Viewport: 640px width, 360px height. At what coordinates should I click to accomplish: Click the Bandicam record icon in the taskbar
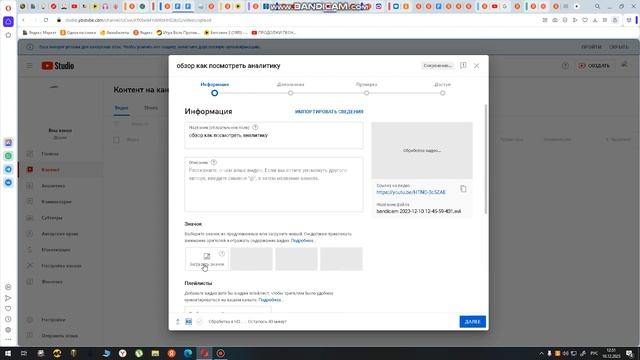pyautogui.click(x=220, y=353)
